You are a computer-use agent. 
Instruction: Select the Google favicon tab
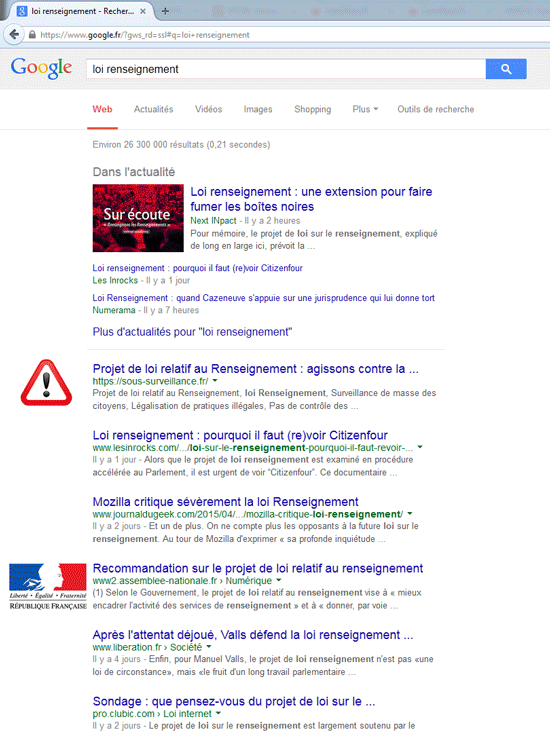coord(22,11)
